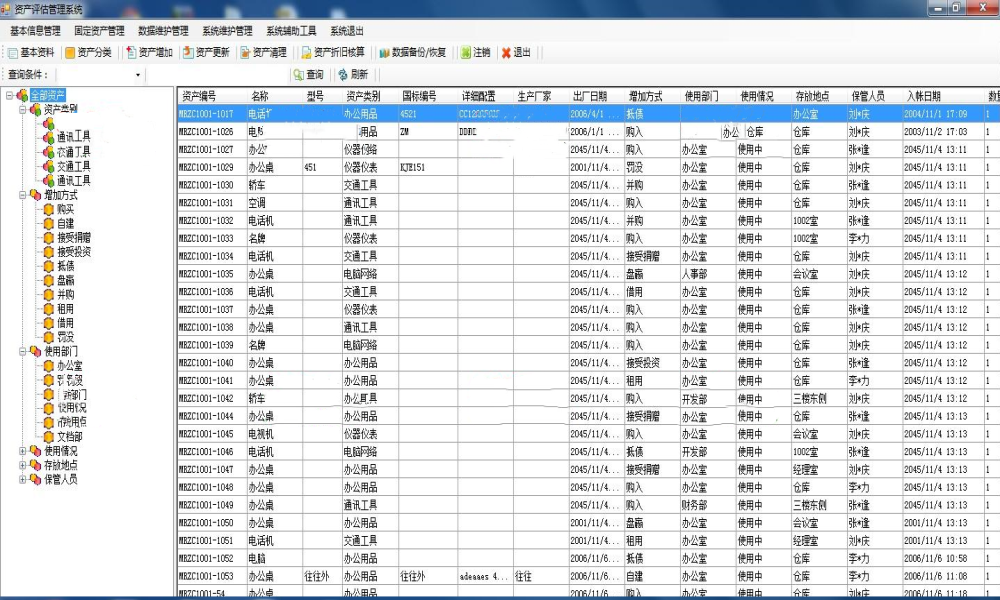Sort by 名称 column header
The height and width of the screenshot is (600, 1000).
[274, 96]
